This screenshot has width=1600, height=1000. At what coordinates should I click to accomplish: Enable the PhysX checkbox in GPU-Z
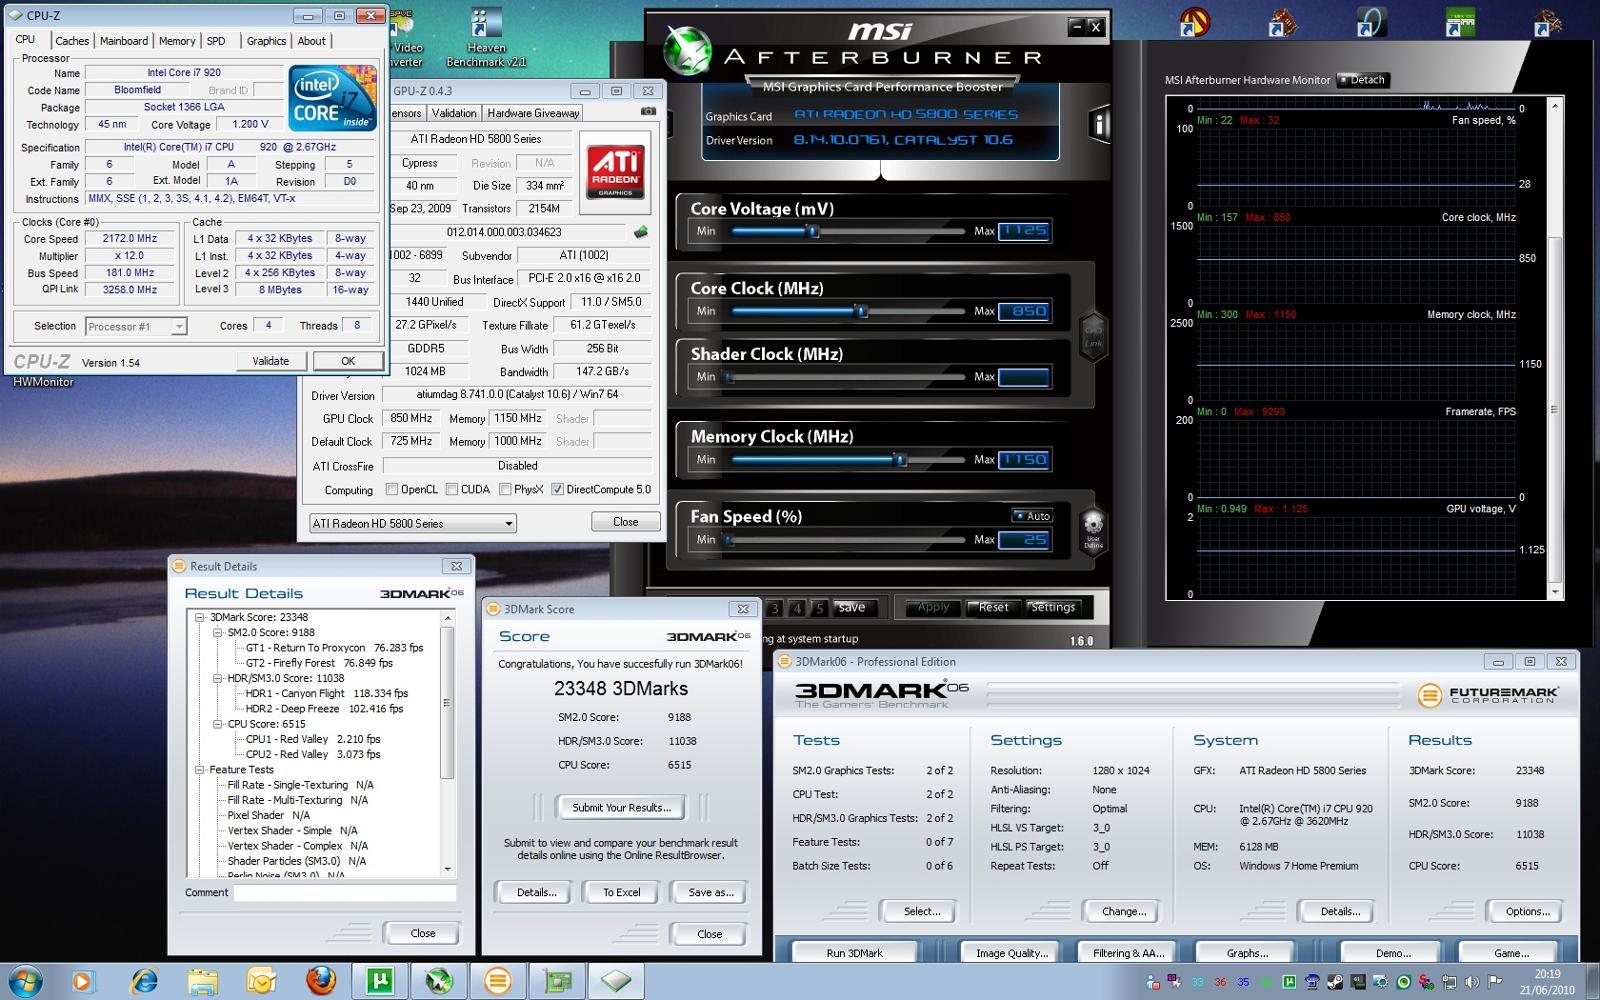click(x=505, y=489)
